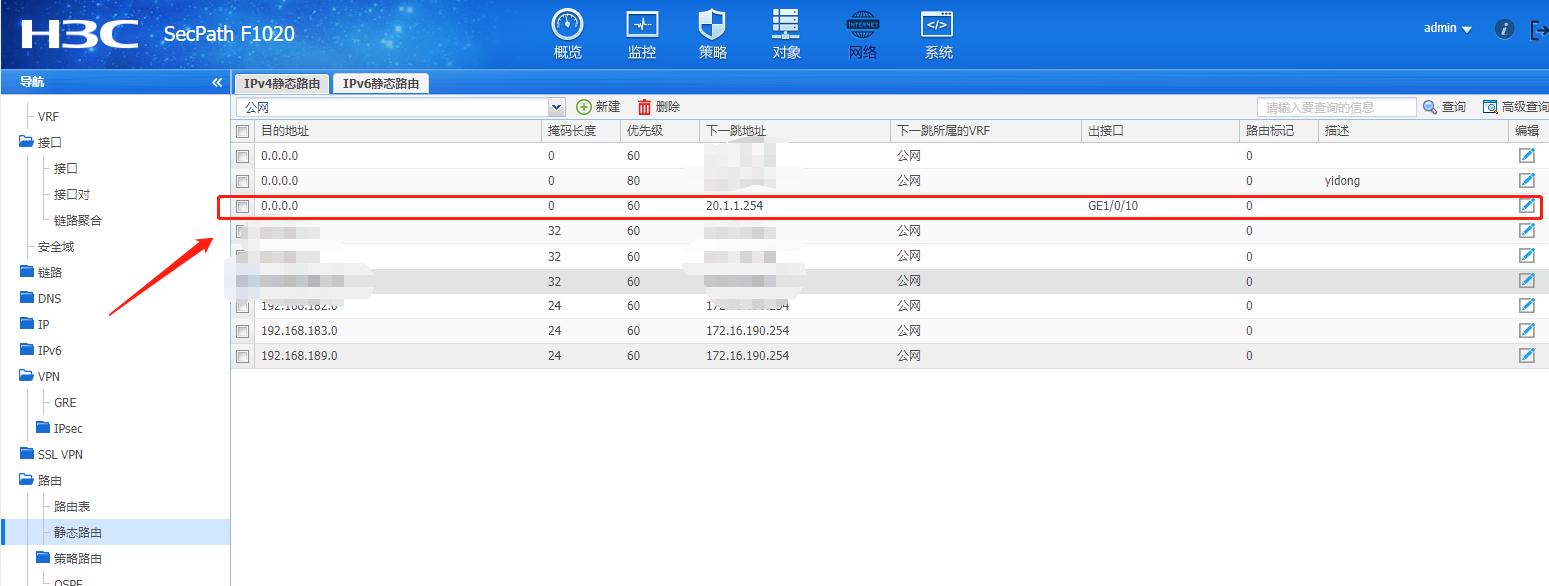Screen dimensions: 1549x586
Task: Click the edit pencil on the GE1/0/10 route
Action: (x=1526, y=205)
